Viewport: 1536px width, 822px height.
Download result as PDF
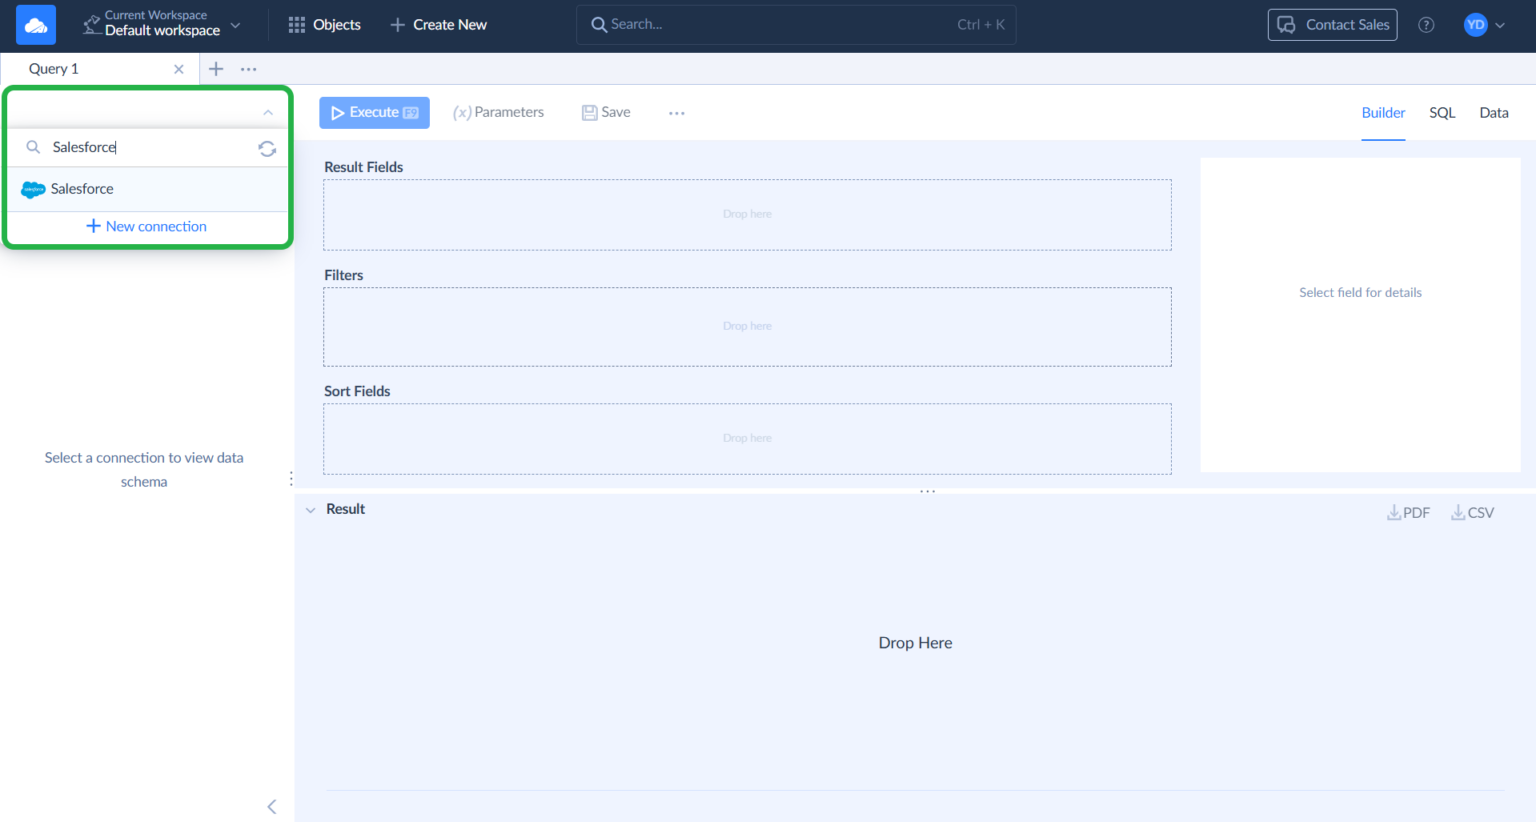(1408, 513)
